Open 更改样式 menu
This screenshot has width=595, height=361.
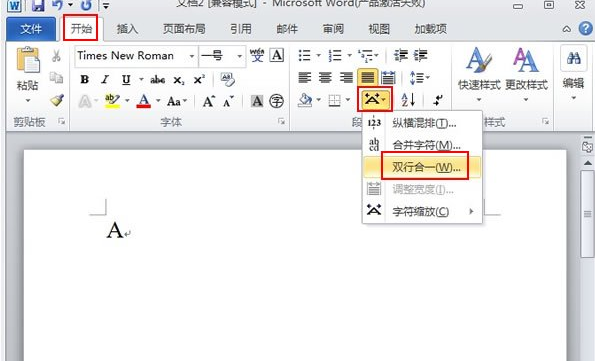click(x=526, y=74)
